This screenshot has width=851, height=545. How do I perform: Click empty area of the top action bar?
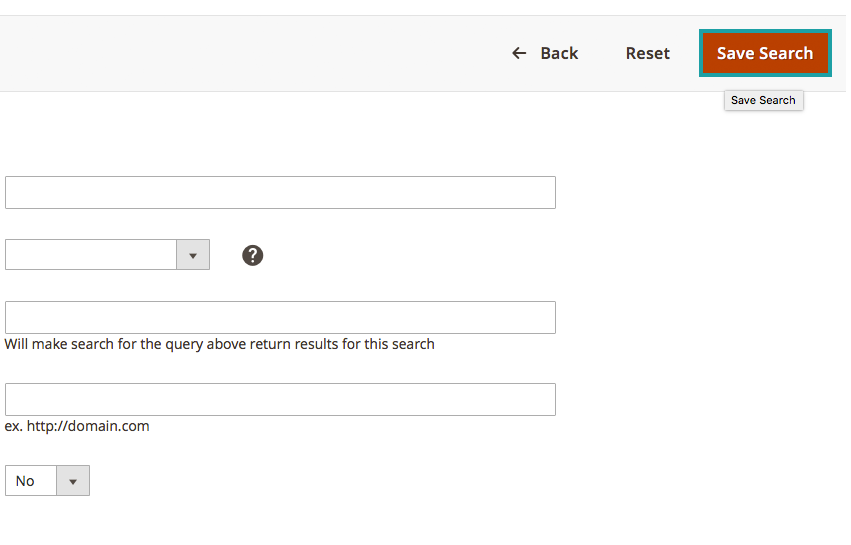250,53
